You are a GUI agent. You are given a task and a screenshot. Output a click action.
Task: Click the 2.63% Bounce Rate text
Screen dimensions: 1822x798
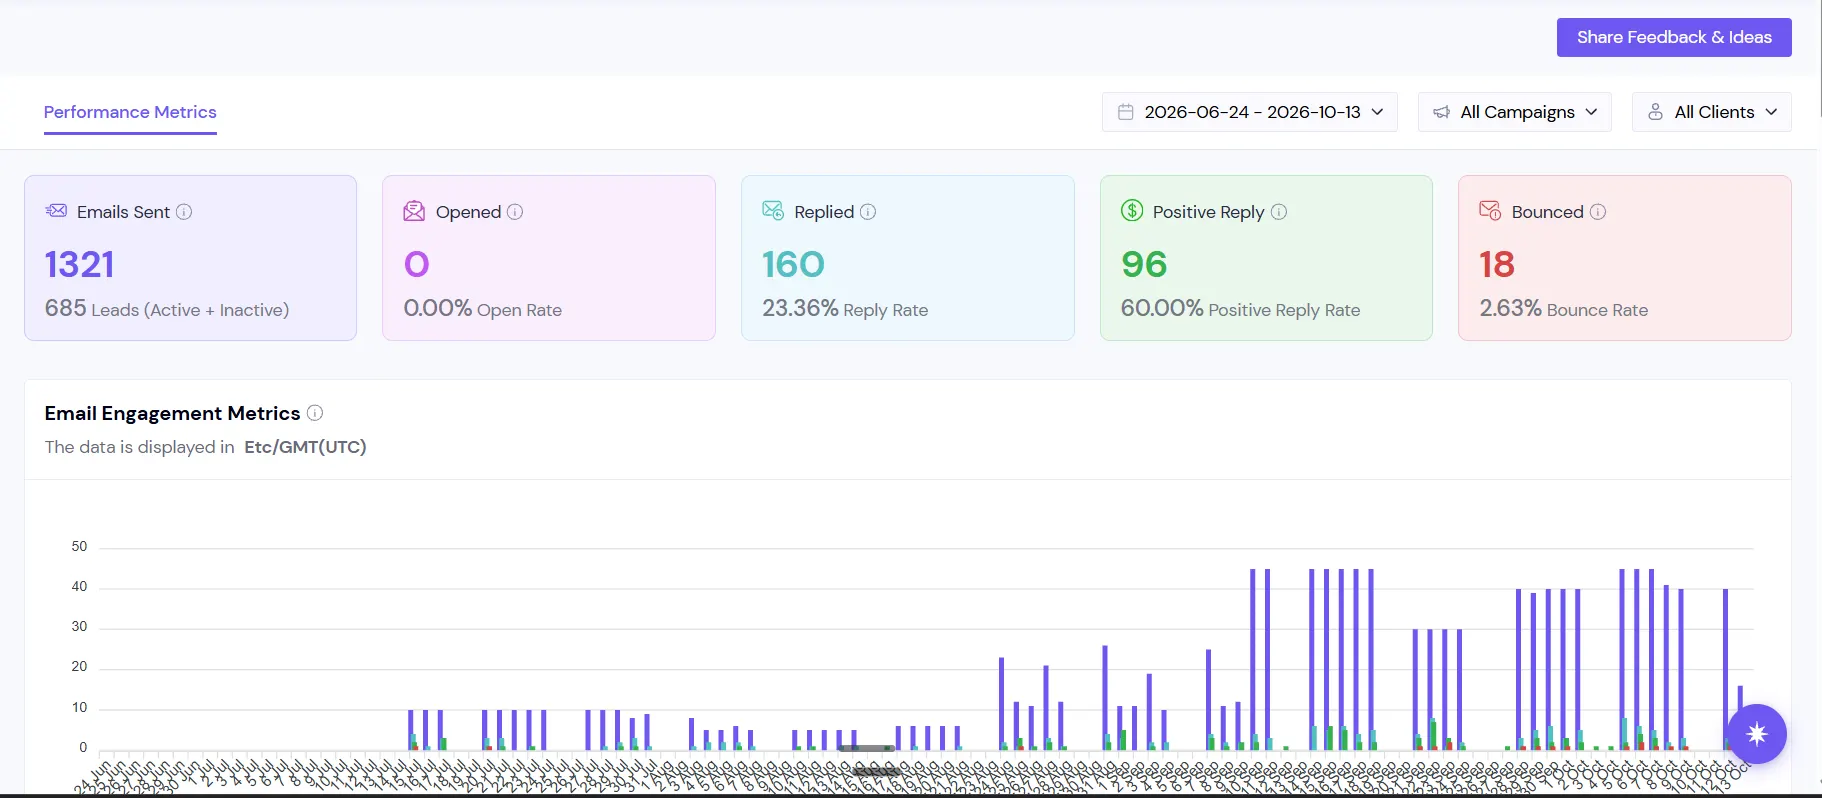pyautogui.click(x=1564, y=309)
